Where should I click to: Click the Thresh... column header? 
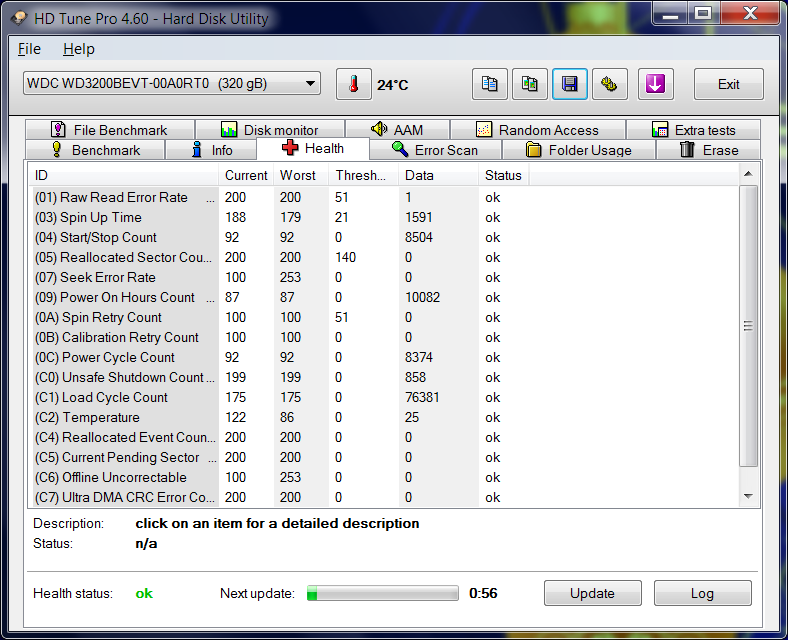tap(364, 175)
